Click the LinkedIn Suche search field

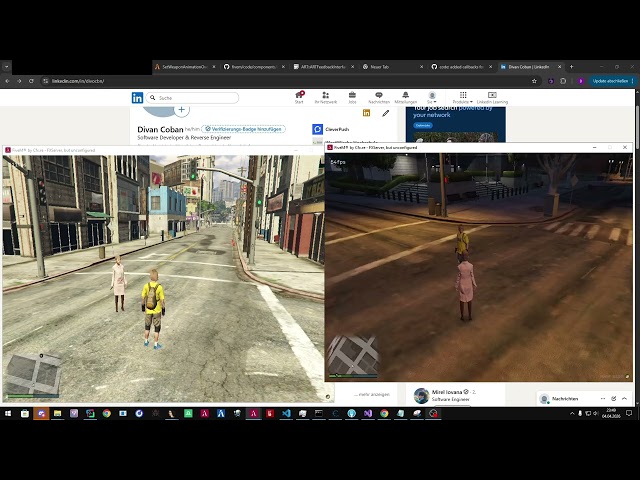click(193, 98)
